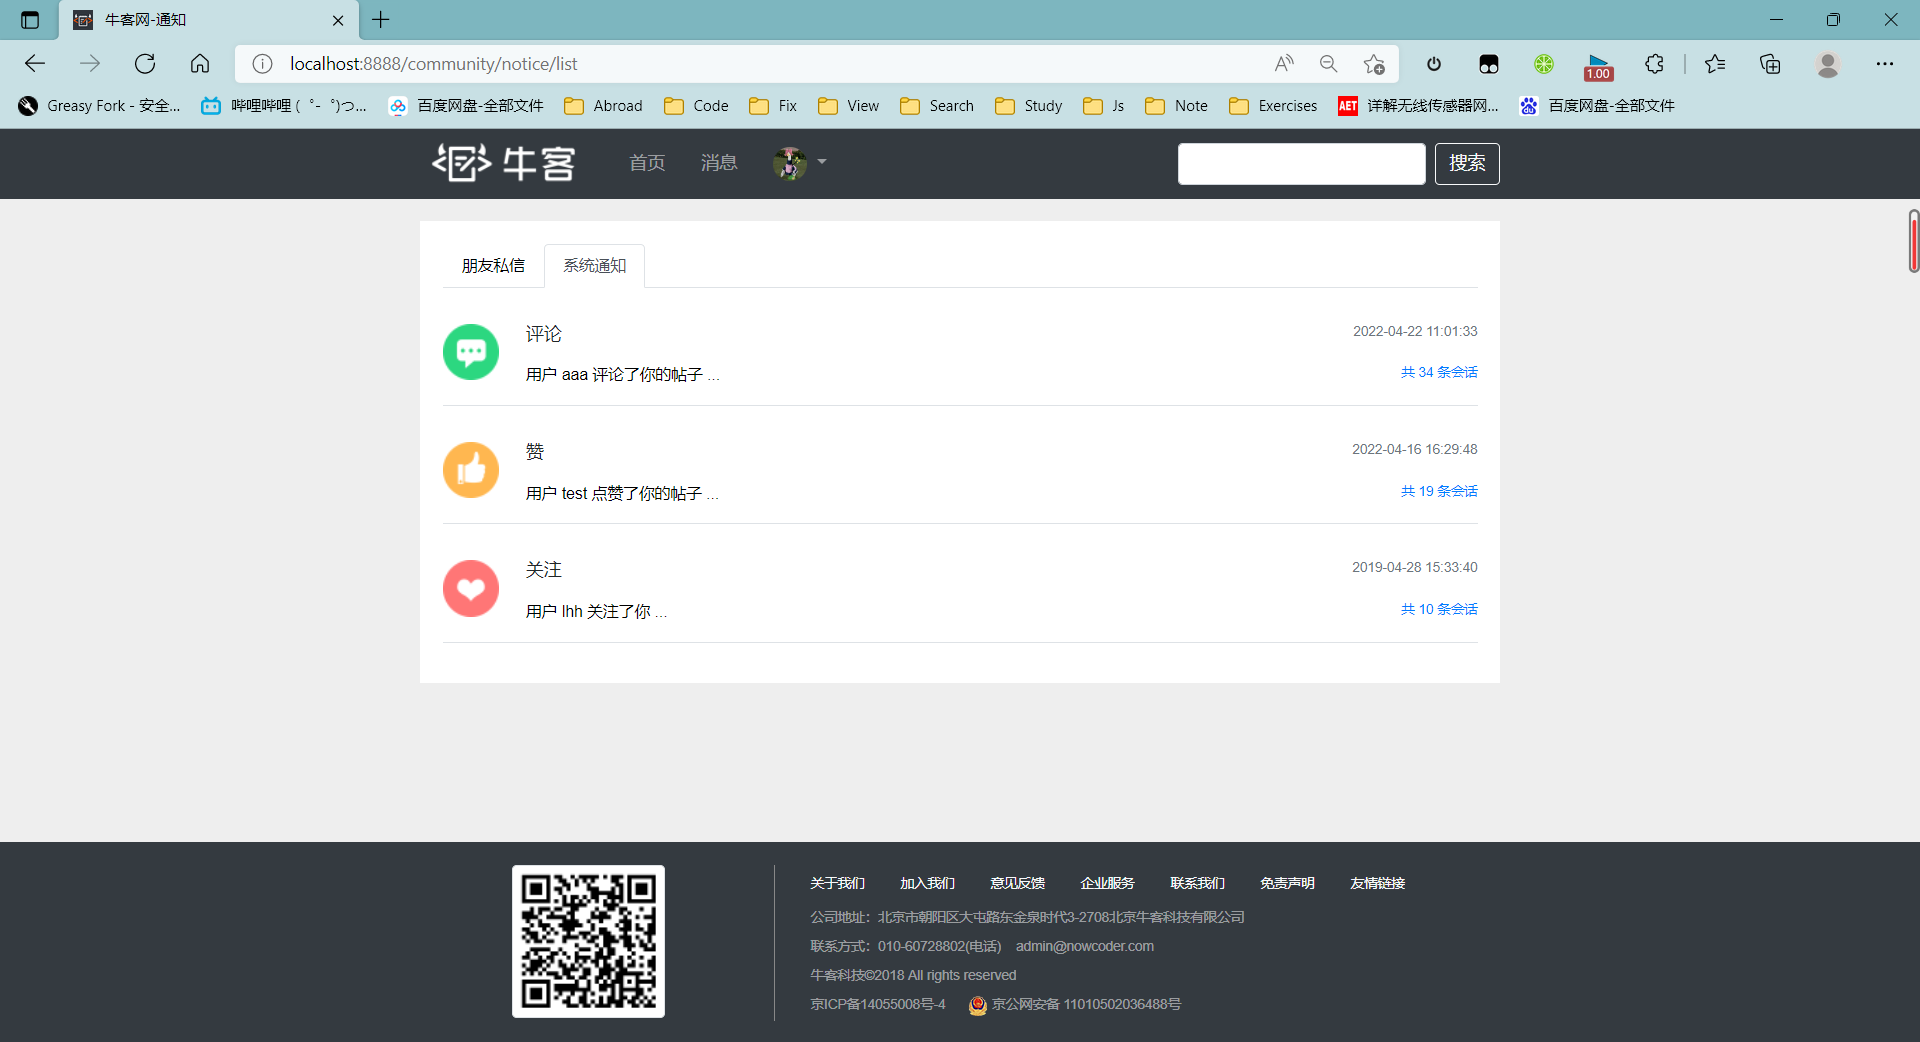This screenshot has height=1042, width=1920.
Task: Open the browser Collections icon
Action: (1770, 64)
